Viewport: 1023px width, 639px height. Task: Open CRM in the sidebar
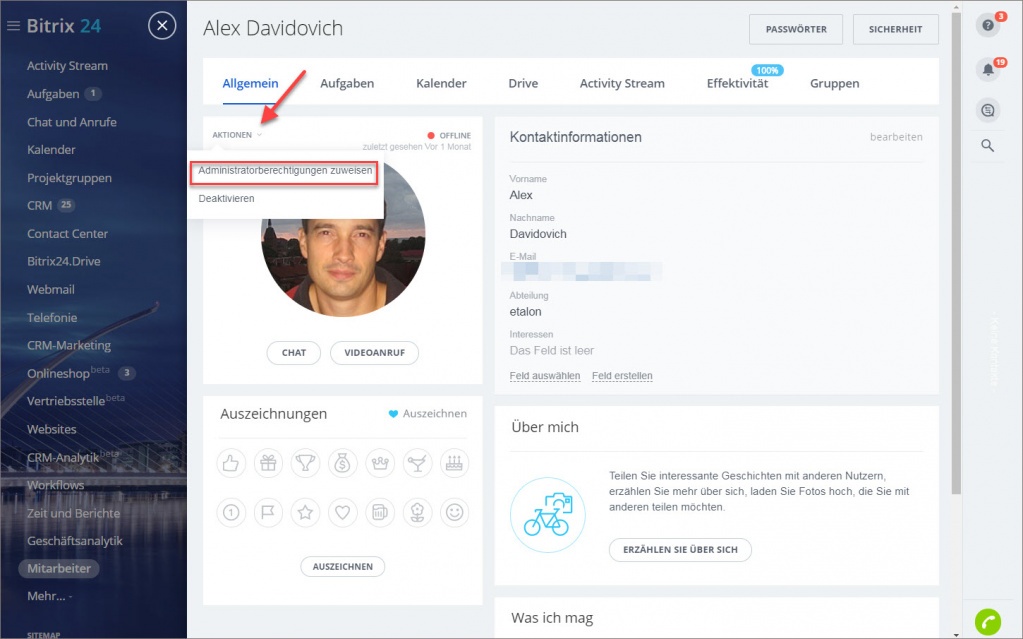click(39, 206)
